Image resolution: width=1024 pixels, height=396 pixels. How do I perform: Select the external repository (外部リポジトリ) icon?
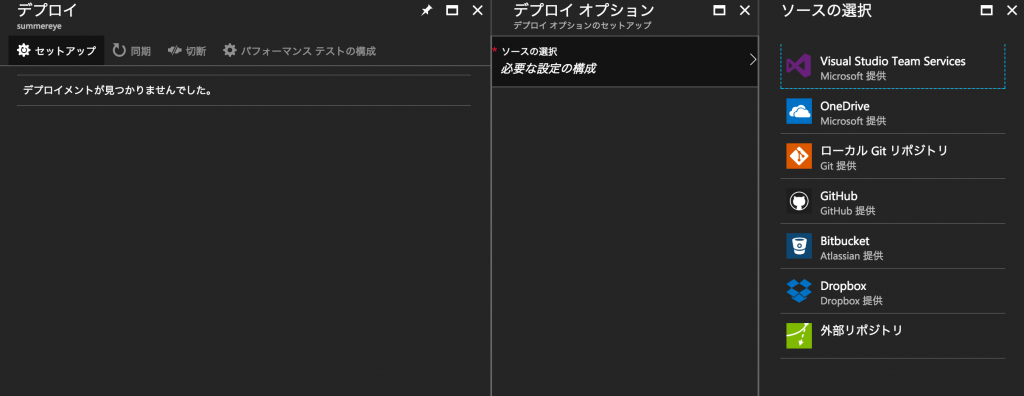pos(799,336)
